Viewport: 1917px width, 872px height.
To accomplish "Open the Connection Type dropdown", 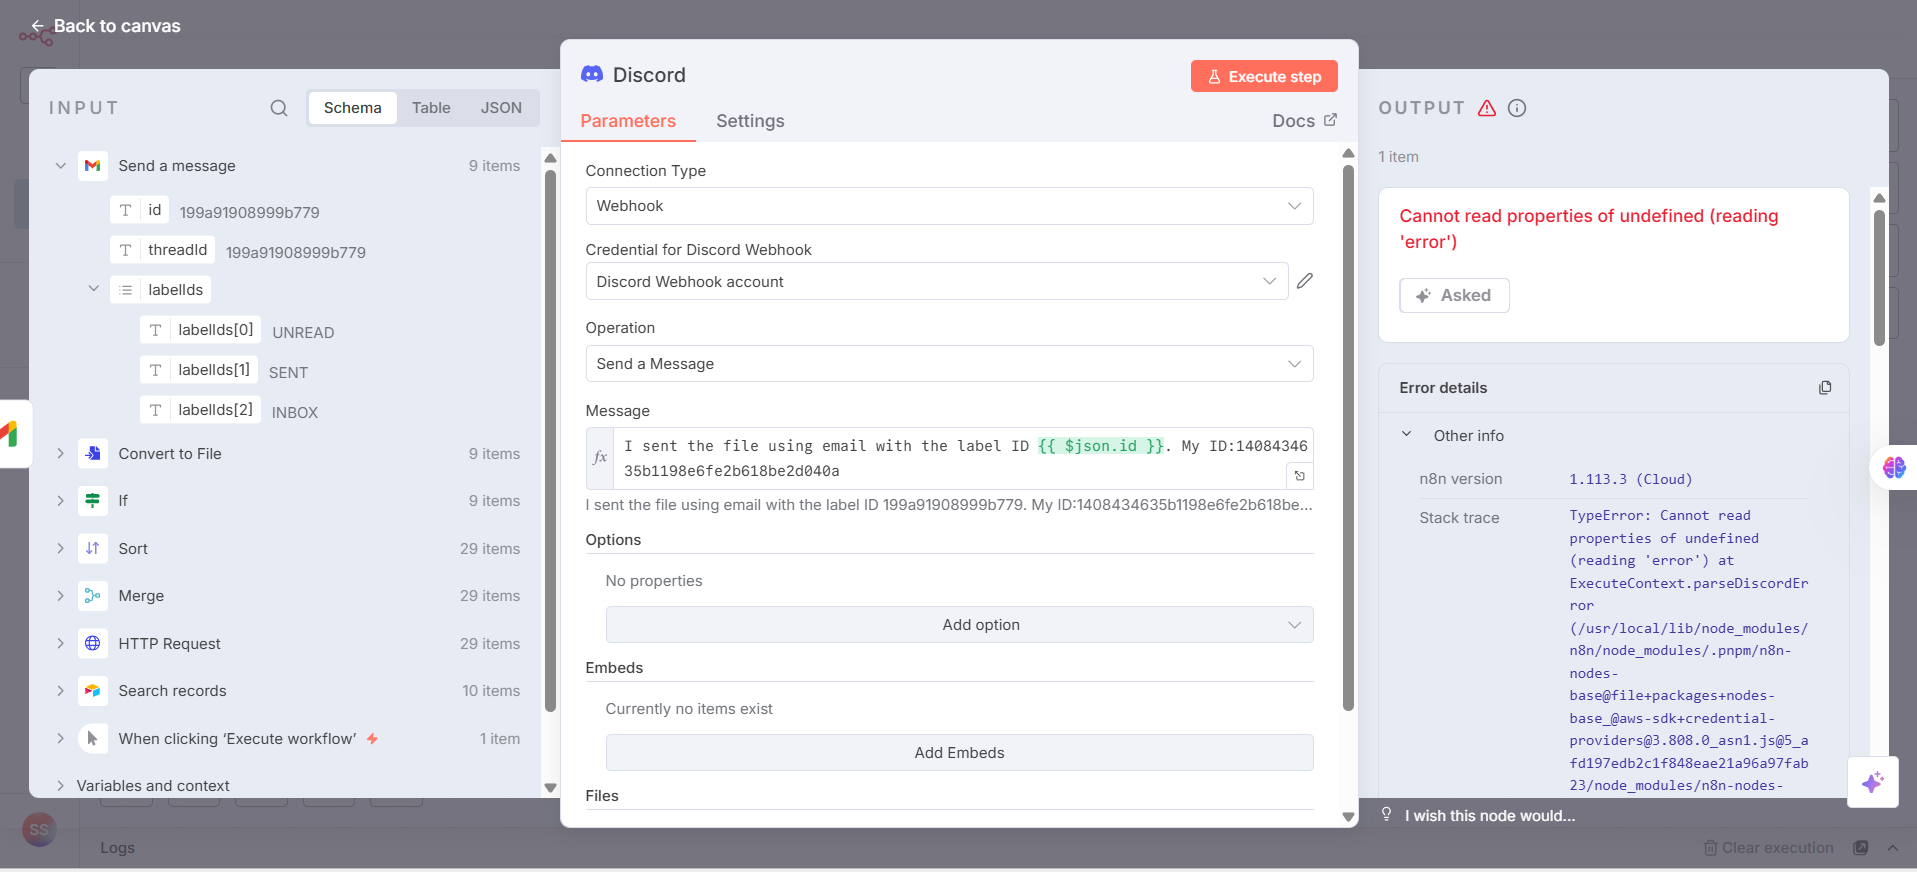I will tap(949, 206).
